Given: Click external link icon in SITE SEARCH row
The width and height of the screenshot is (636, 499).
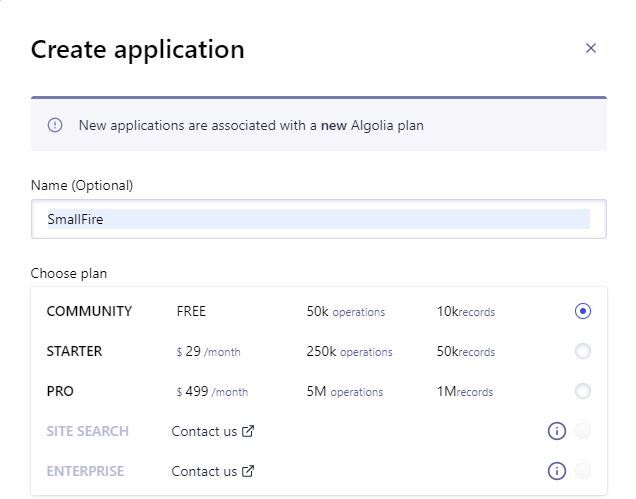Looking at the screenshot, I should tap(248, 431).
